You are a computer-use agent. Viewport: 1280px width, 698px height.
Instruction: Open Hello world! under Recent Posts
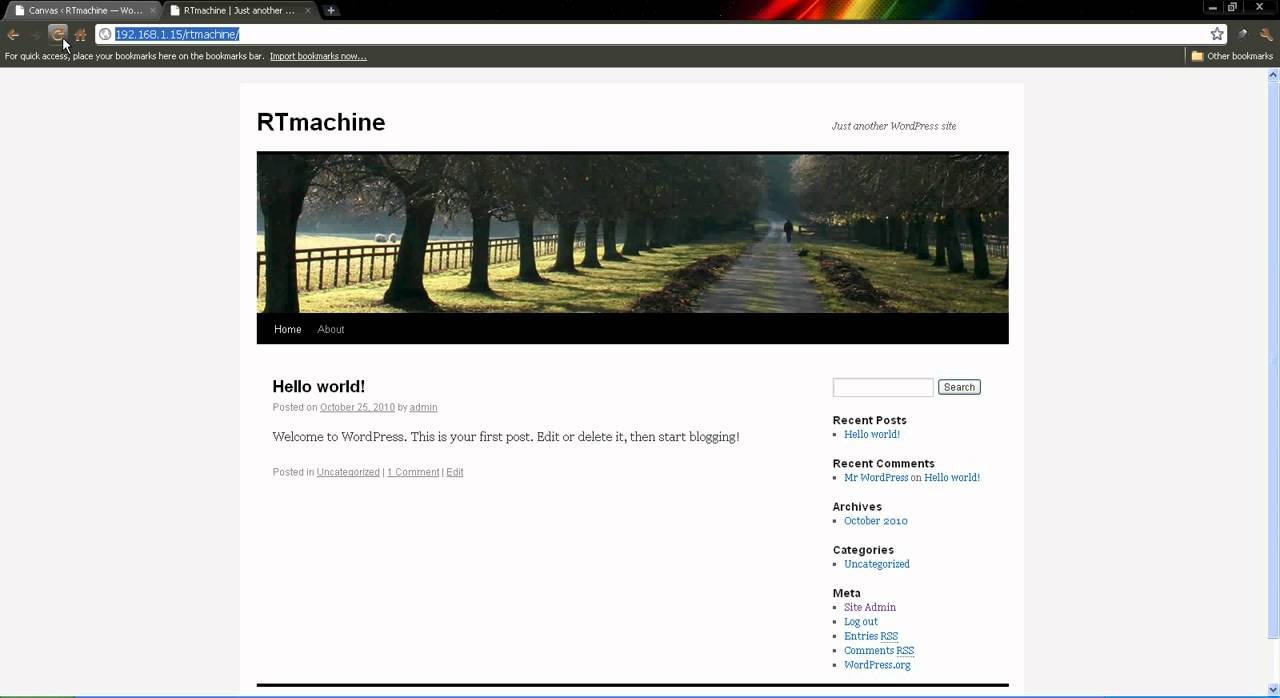pos(872,434)
